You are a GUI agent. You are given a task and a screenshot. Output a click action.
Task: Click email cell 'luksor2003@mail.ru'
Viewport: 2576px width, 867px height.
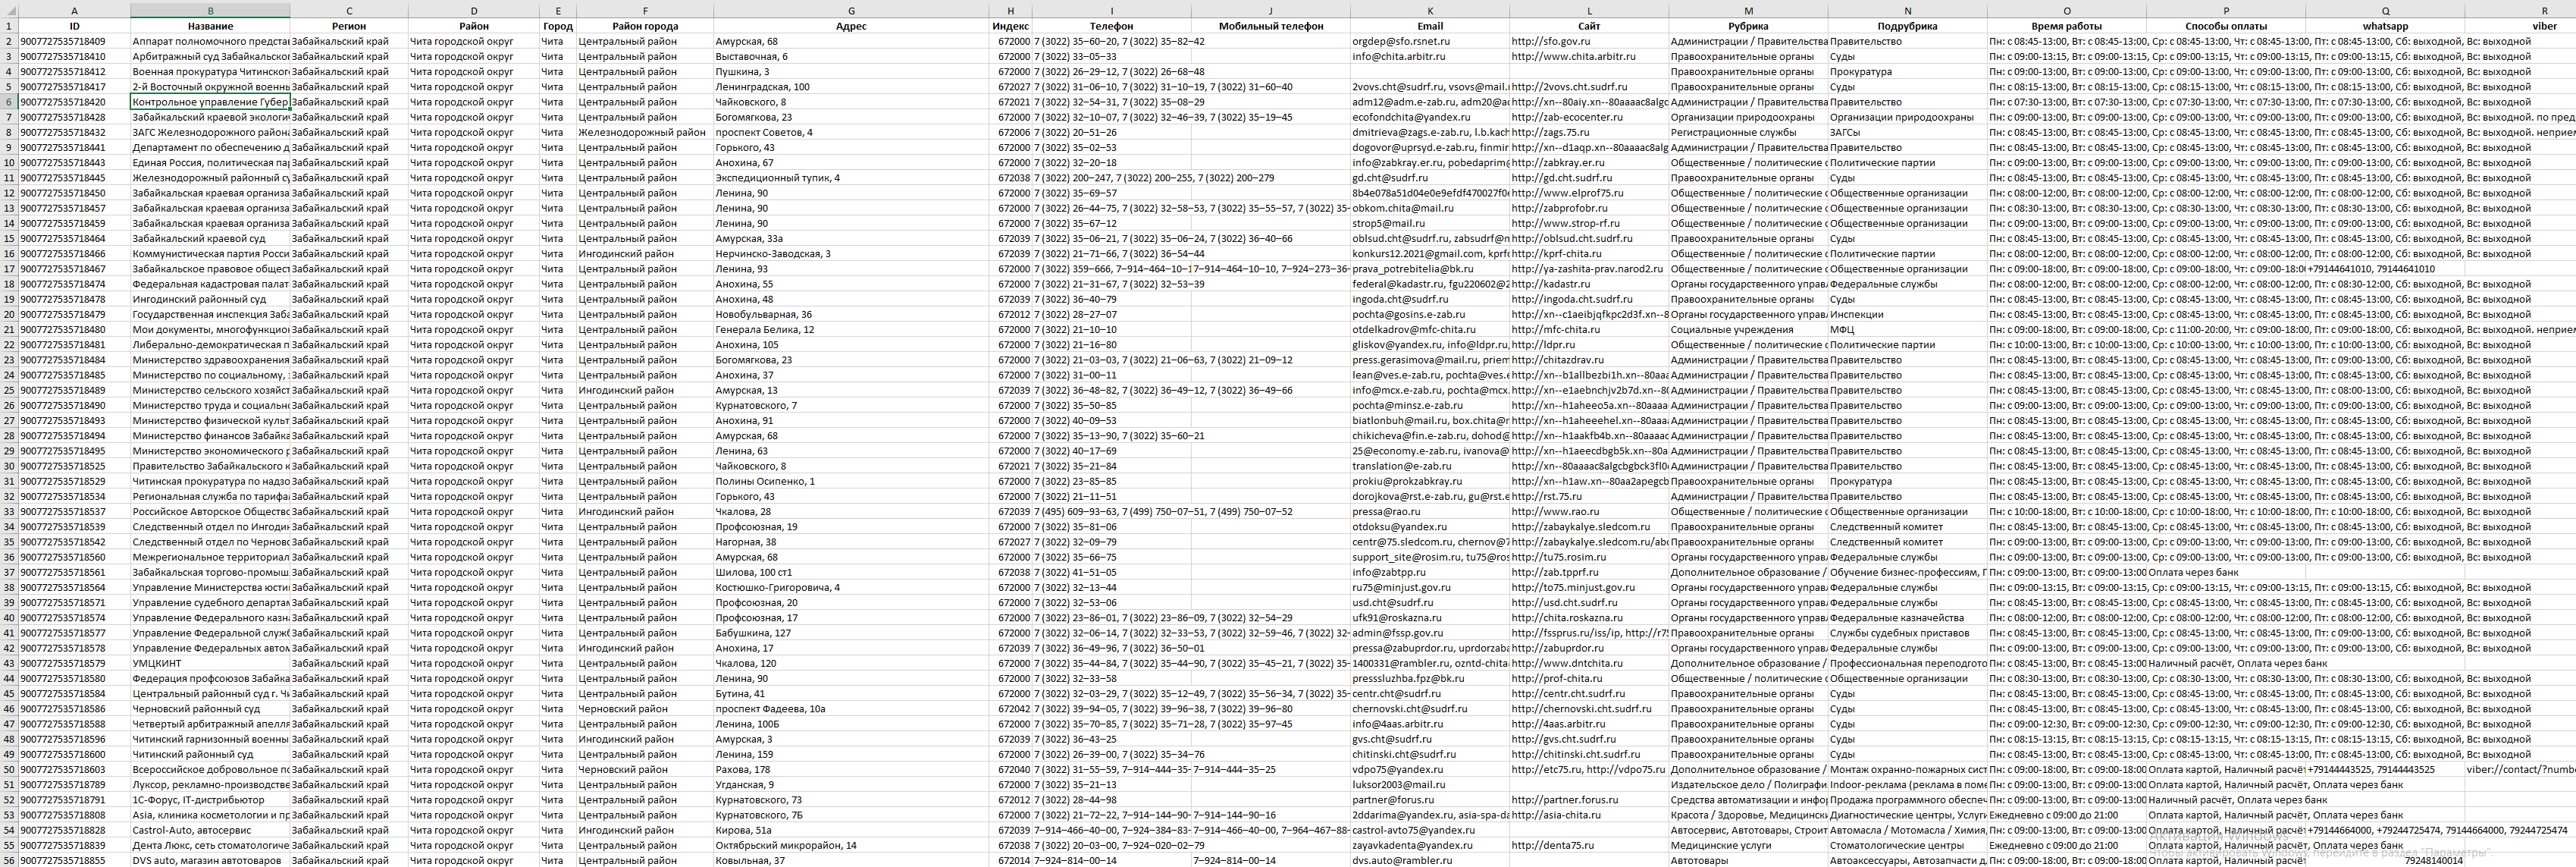[x=1430, y=785]
